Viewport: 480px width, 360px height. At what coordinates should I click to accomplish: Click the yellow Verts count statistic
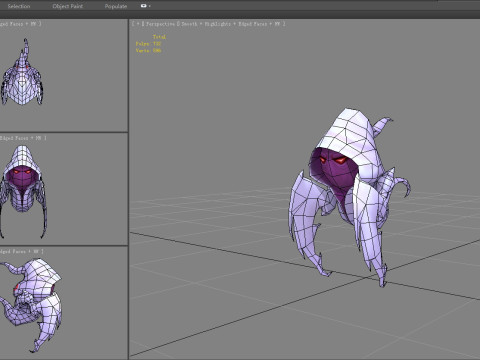[148, 50]
